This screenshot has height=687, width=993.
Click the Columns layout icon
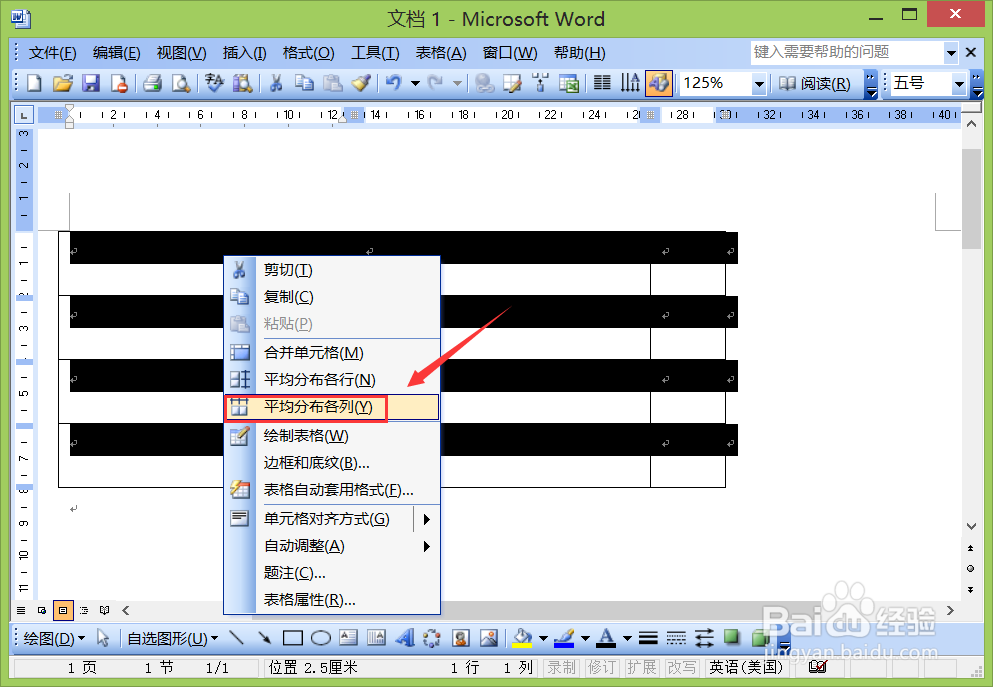pyautogui.click(x=602, y=84)
